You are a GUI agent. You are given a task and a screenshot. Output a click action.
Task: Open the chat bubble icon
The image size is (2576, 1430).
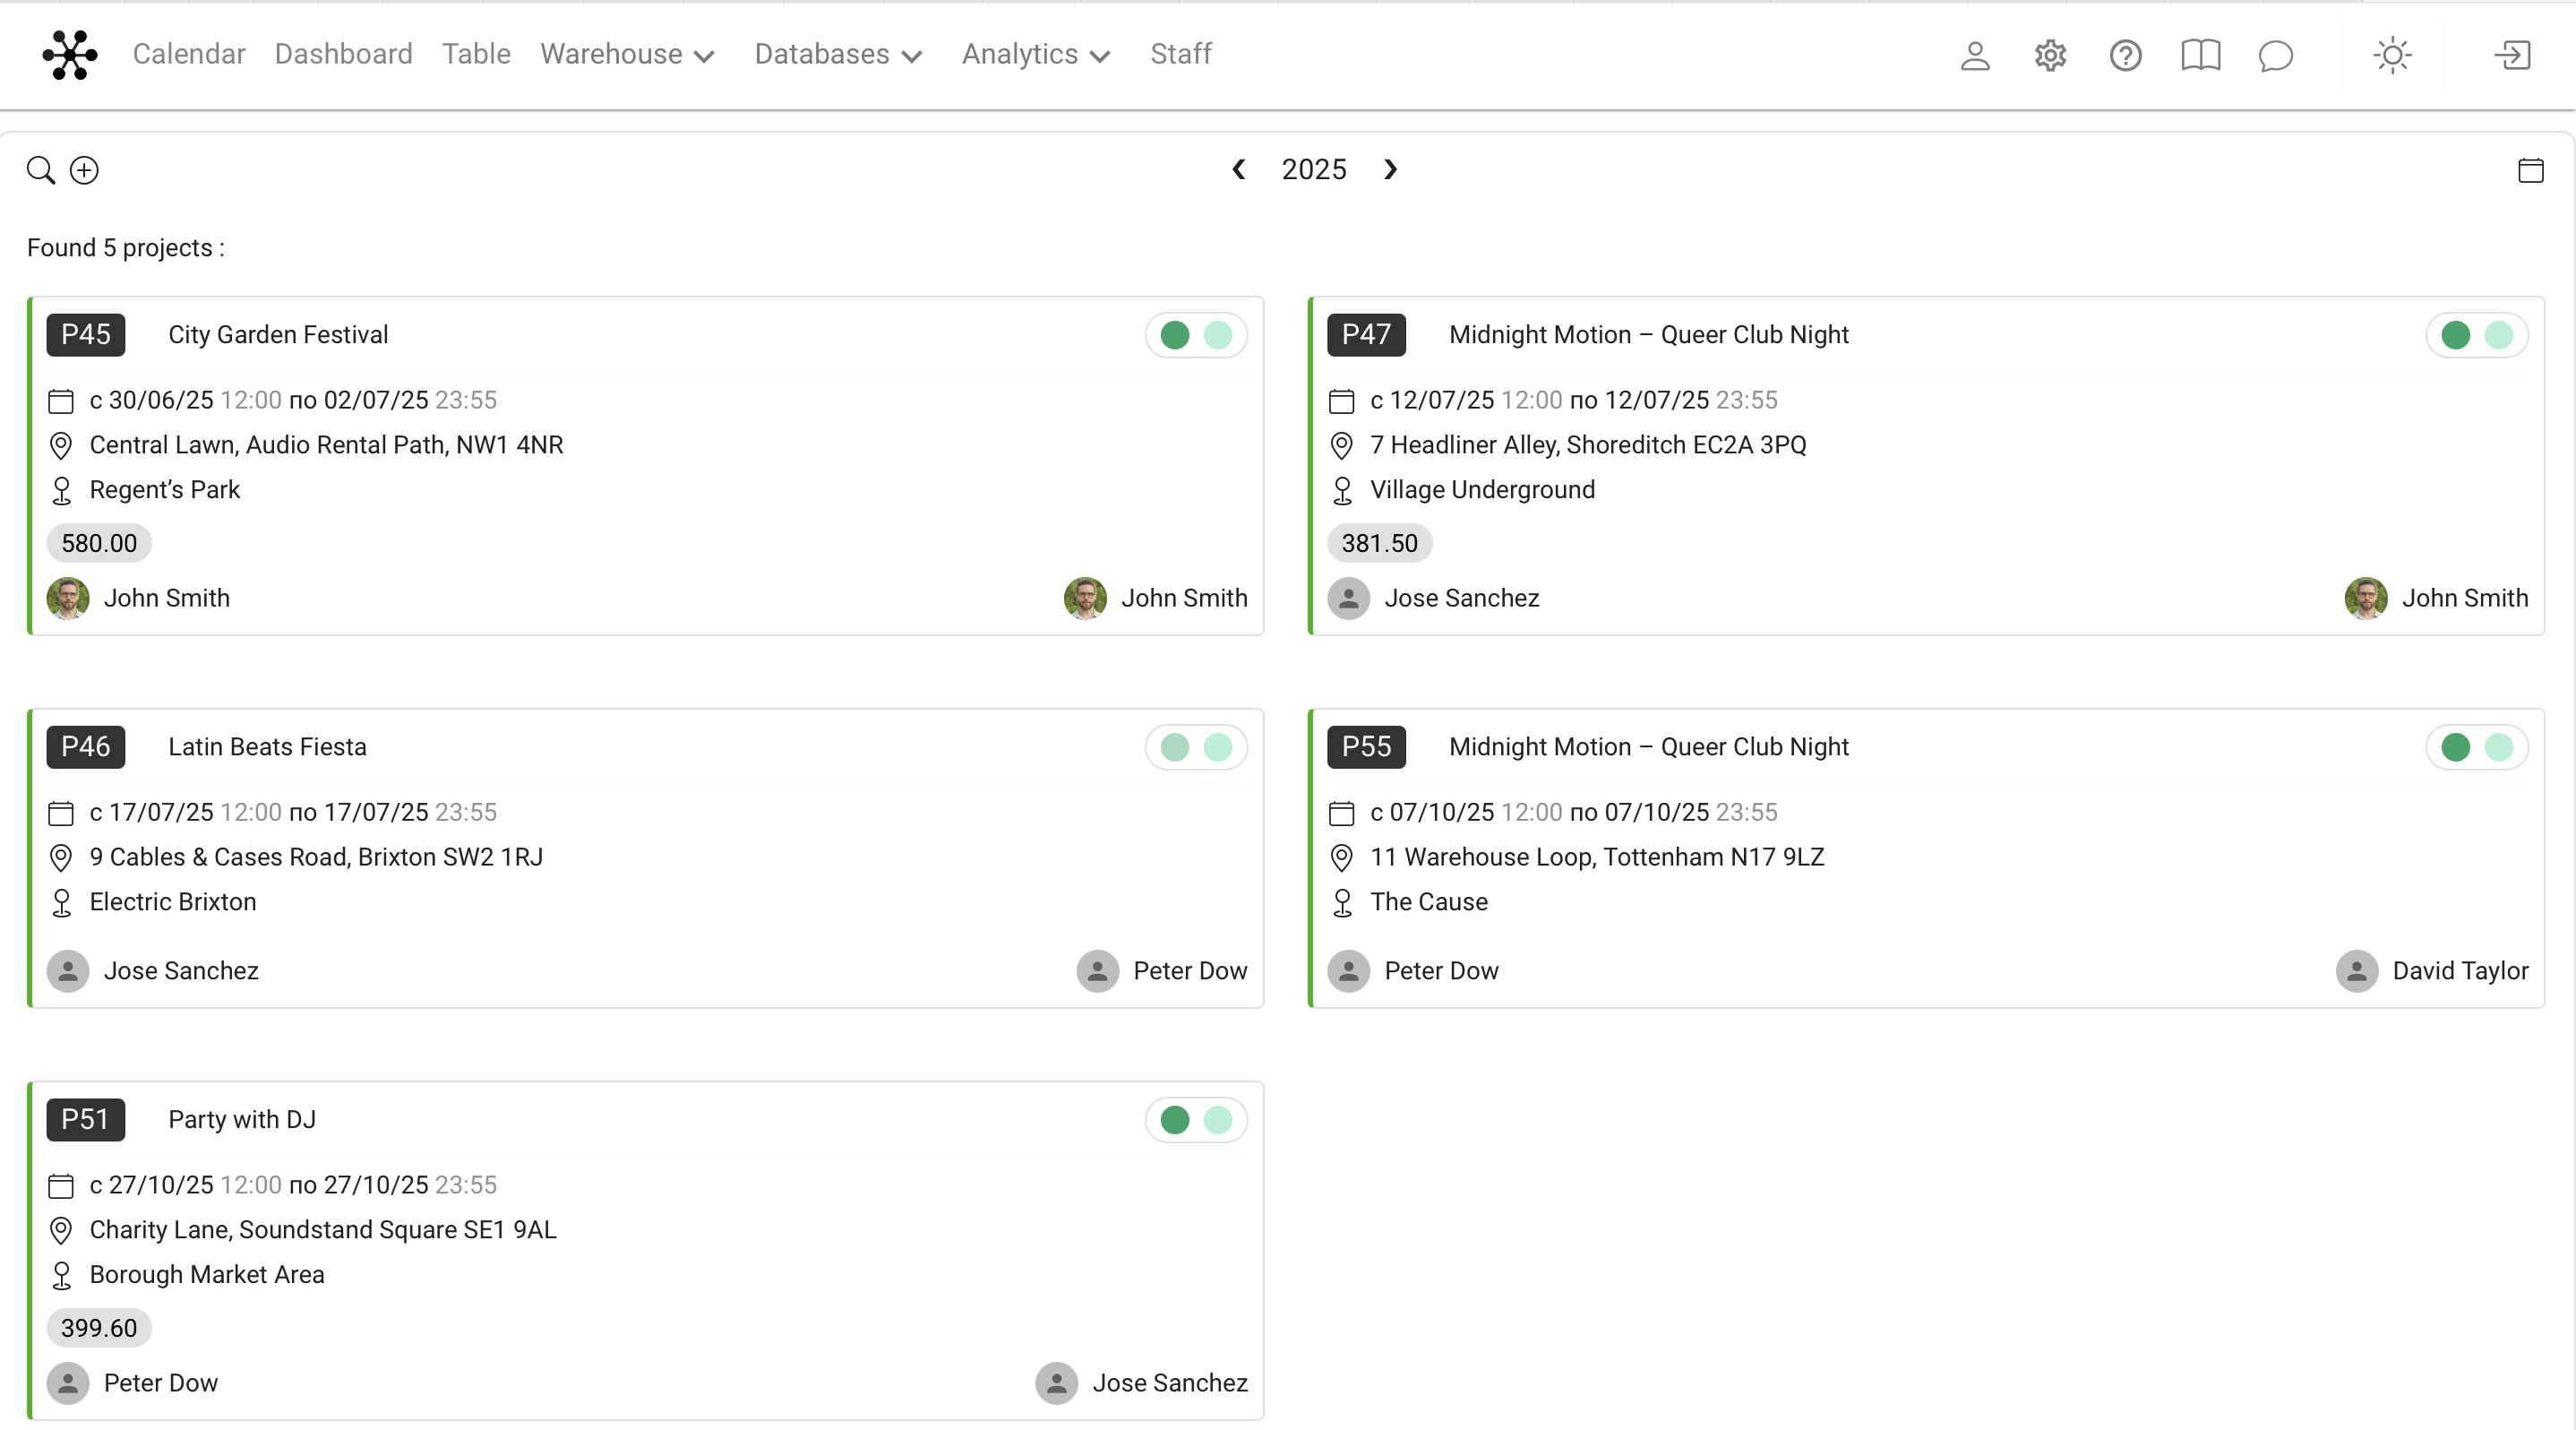point(2275,55)
